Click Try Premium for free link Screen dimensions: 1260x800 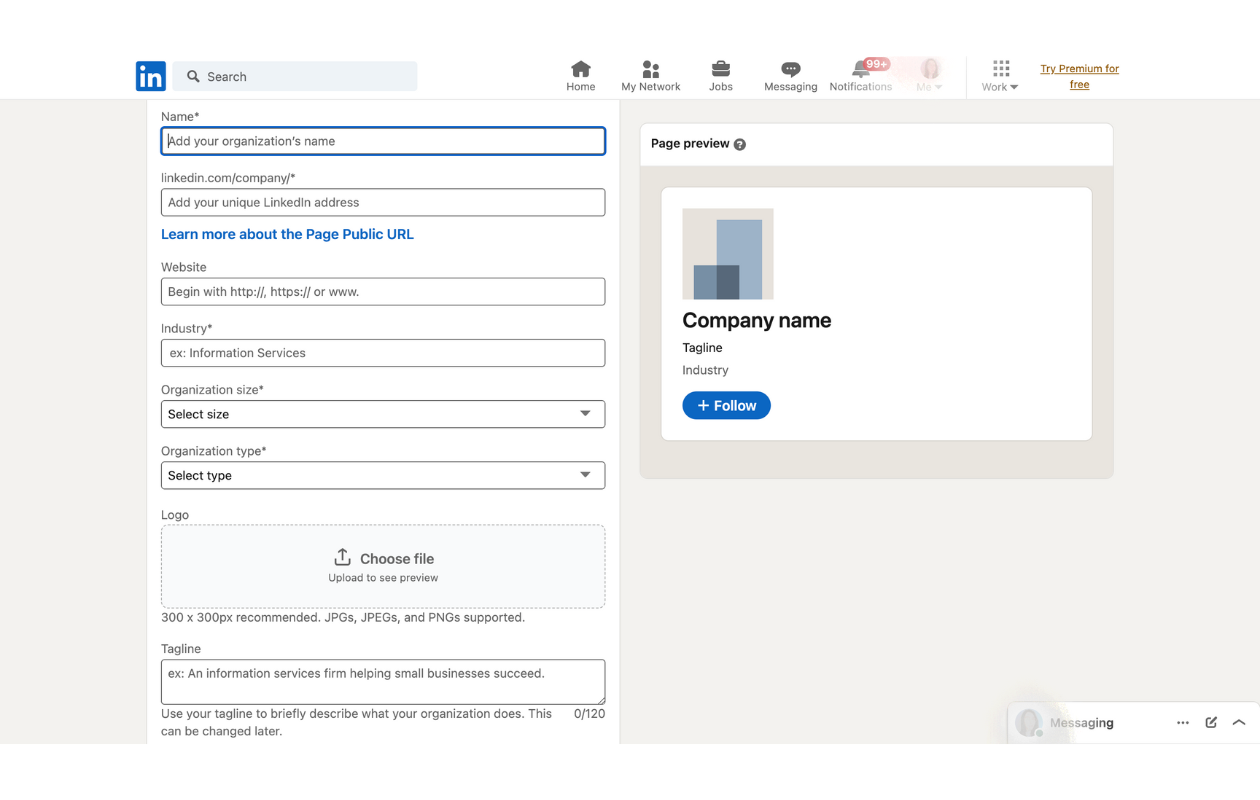[1080, 77]
